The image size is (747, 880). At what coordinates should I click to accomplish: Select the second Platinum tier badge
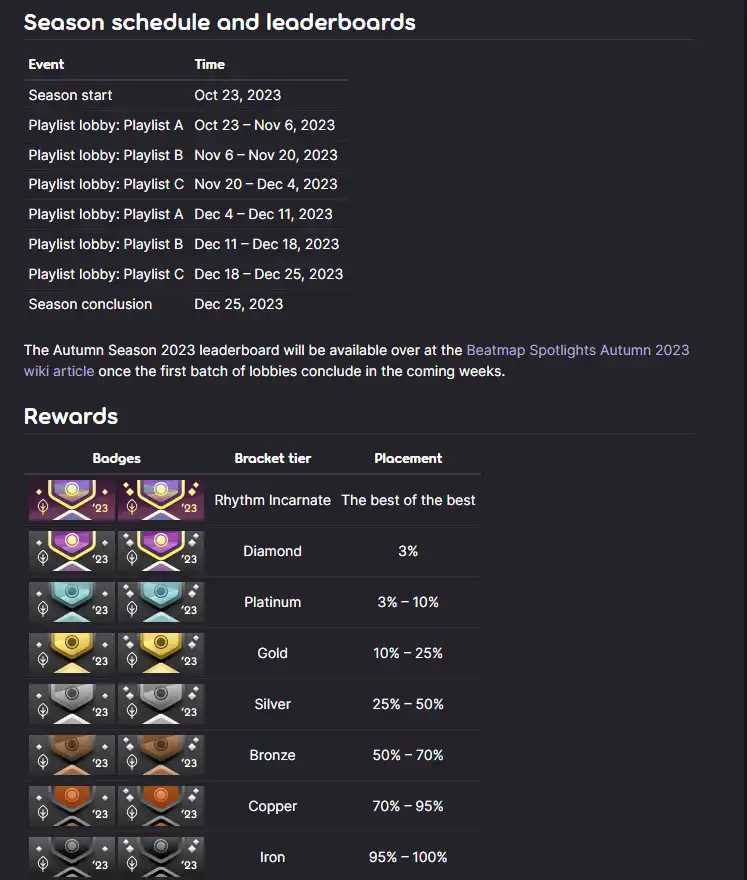(x=161, y=602)
